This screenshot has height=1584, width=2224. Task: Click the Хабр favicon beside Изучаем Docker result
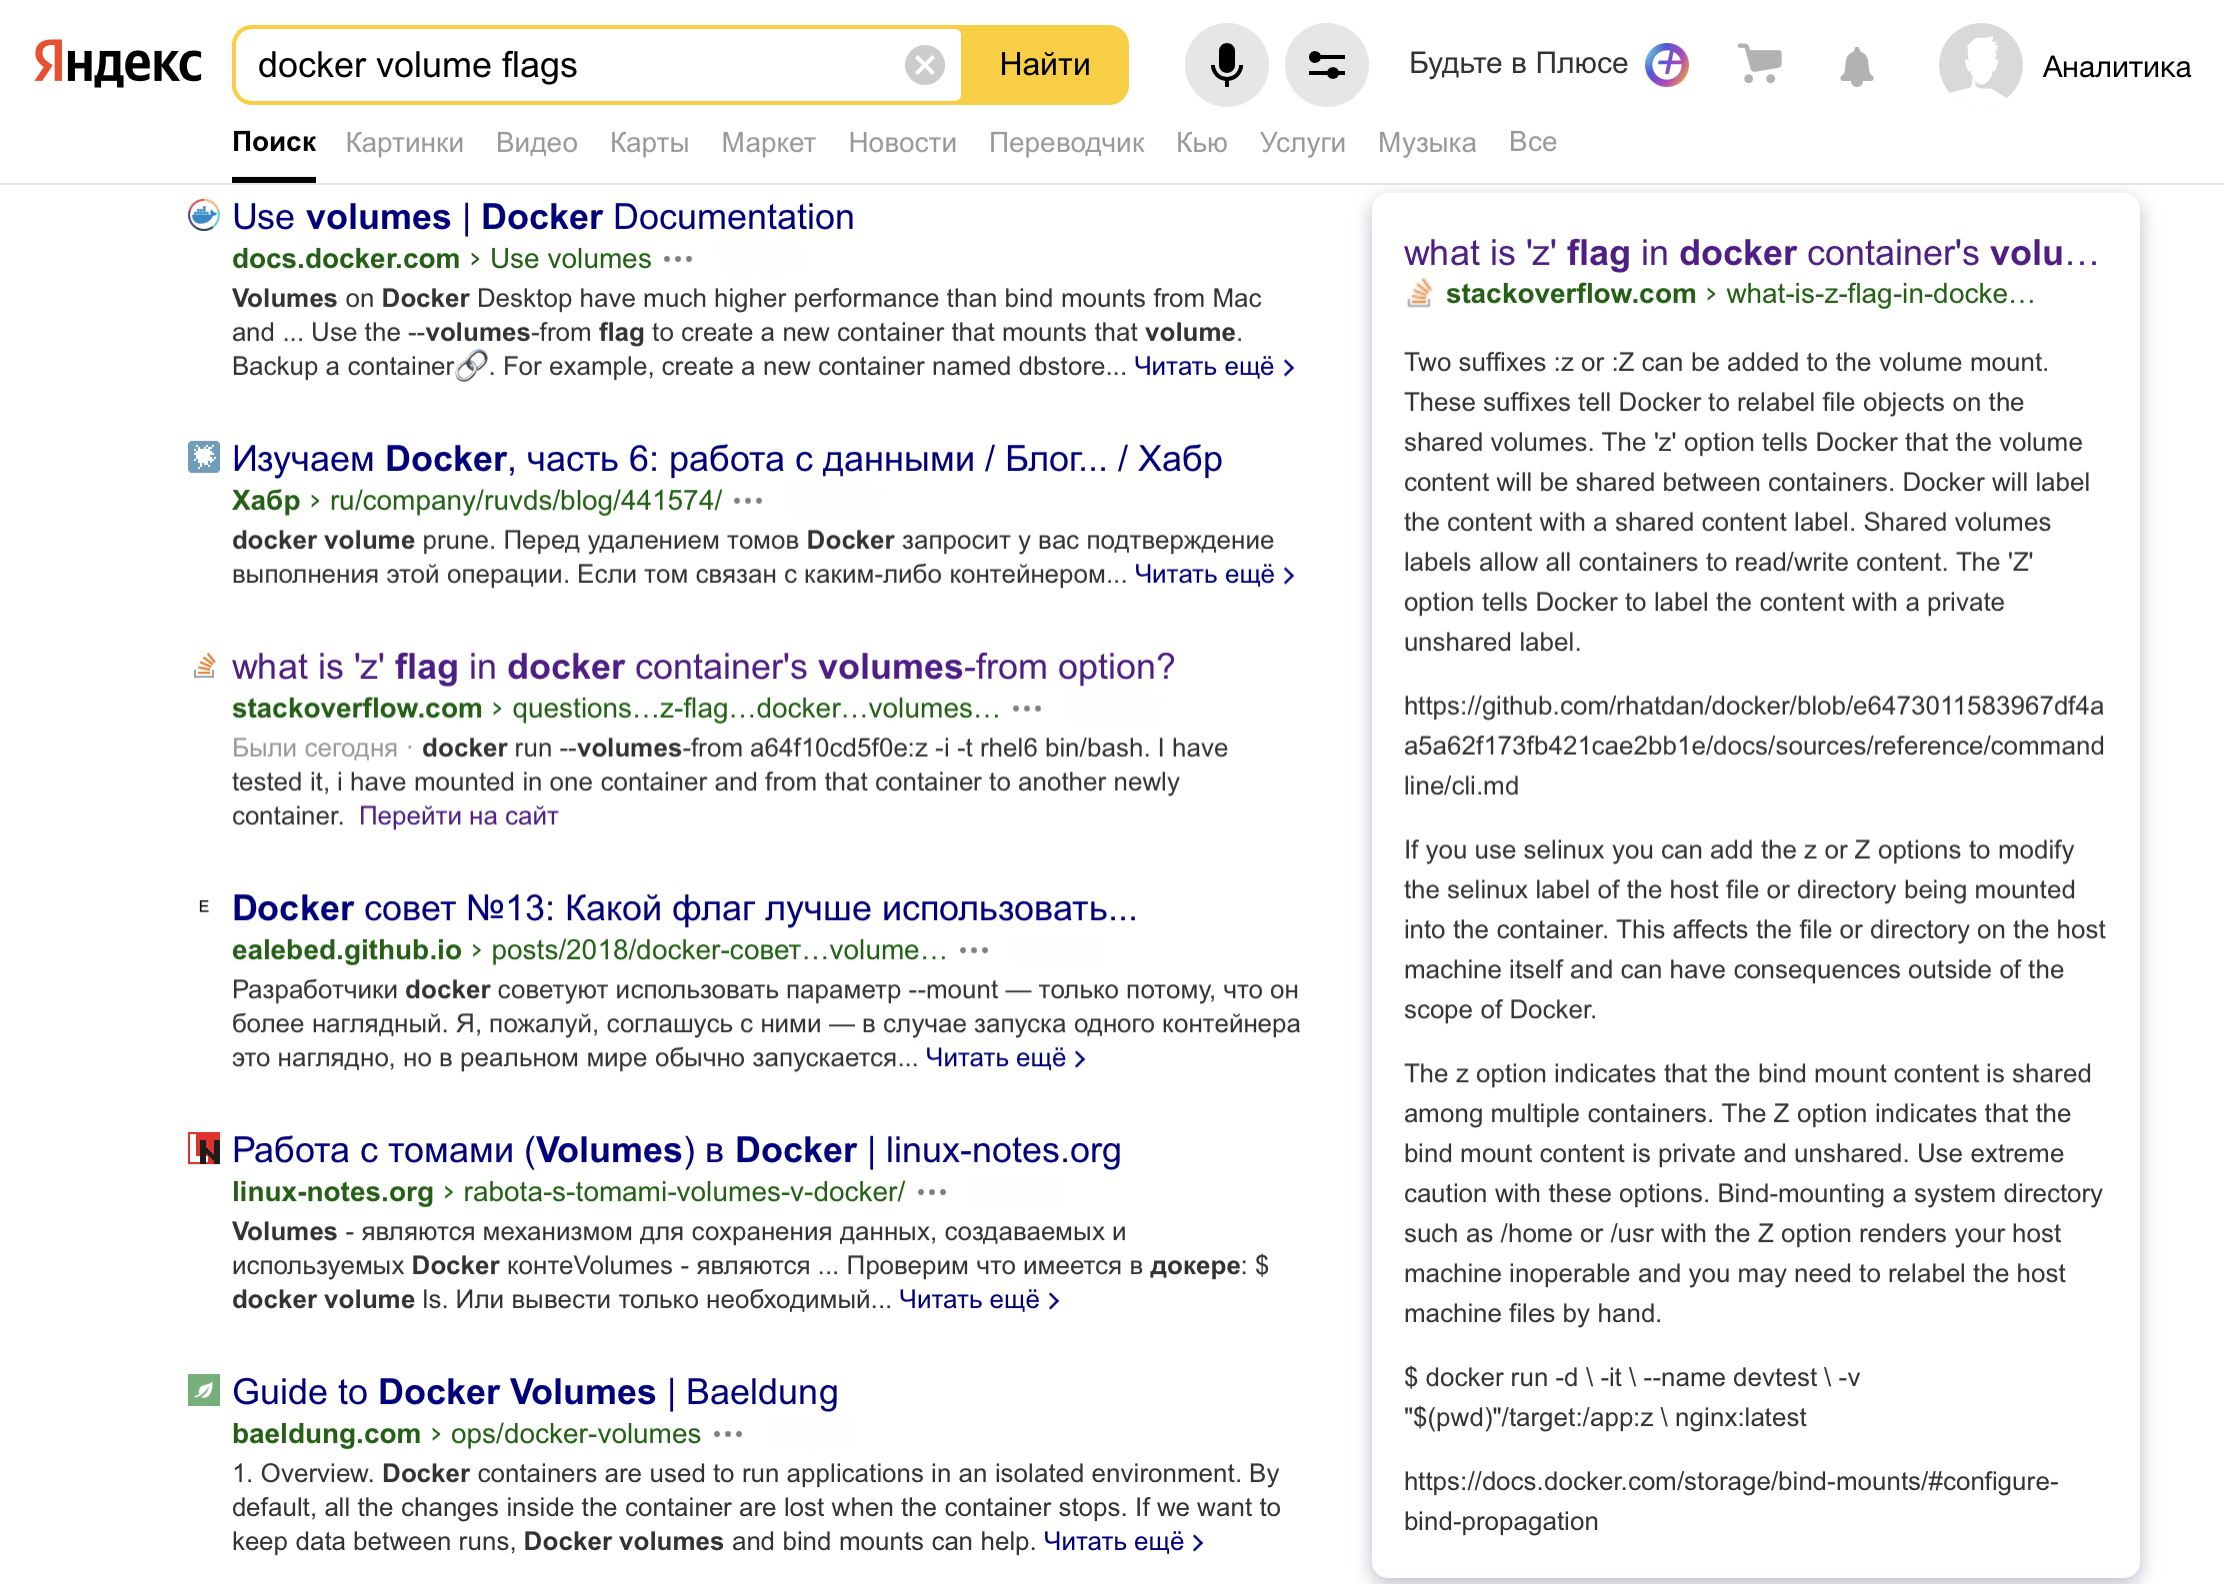(x=204, y=457)
